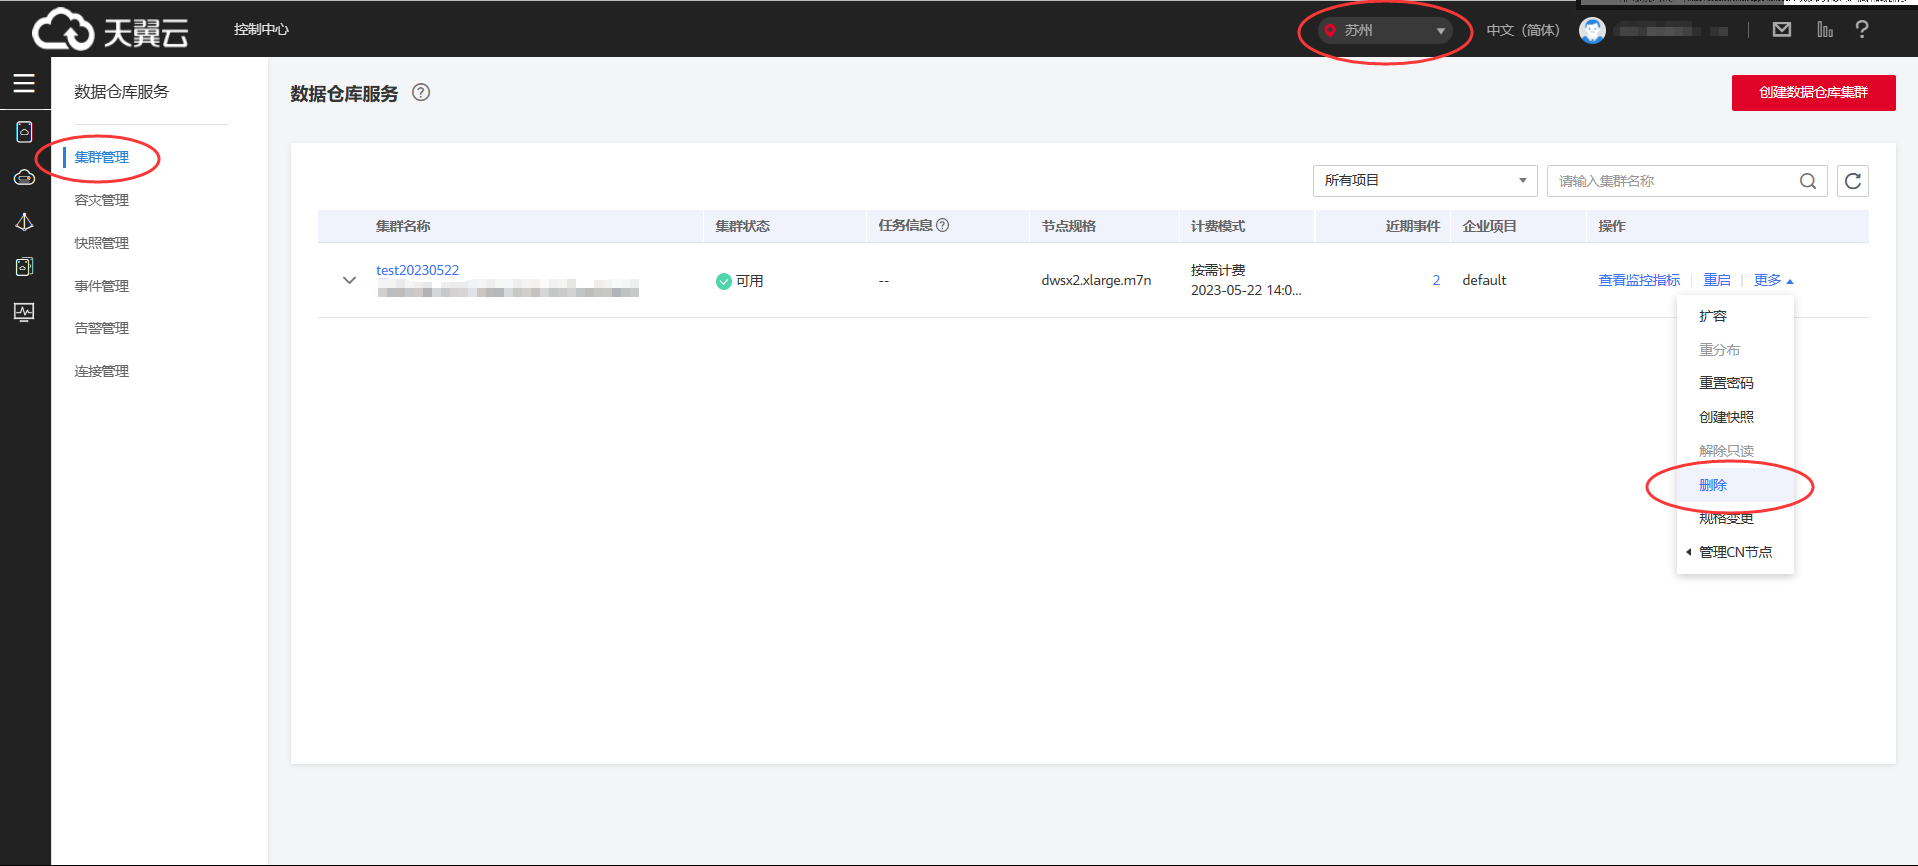Click the mail envelope icon
Screen dimensions: 1918x866
click(x=1781, y=30)
